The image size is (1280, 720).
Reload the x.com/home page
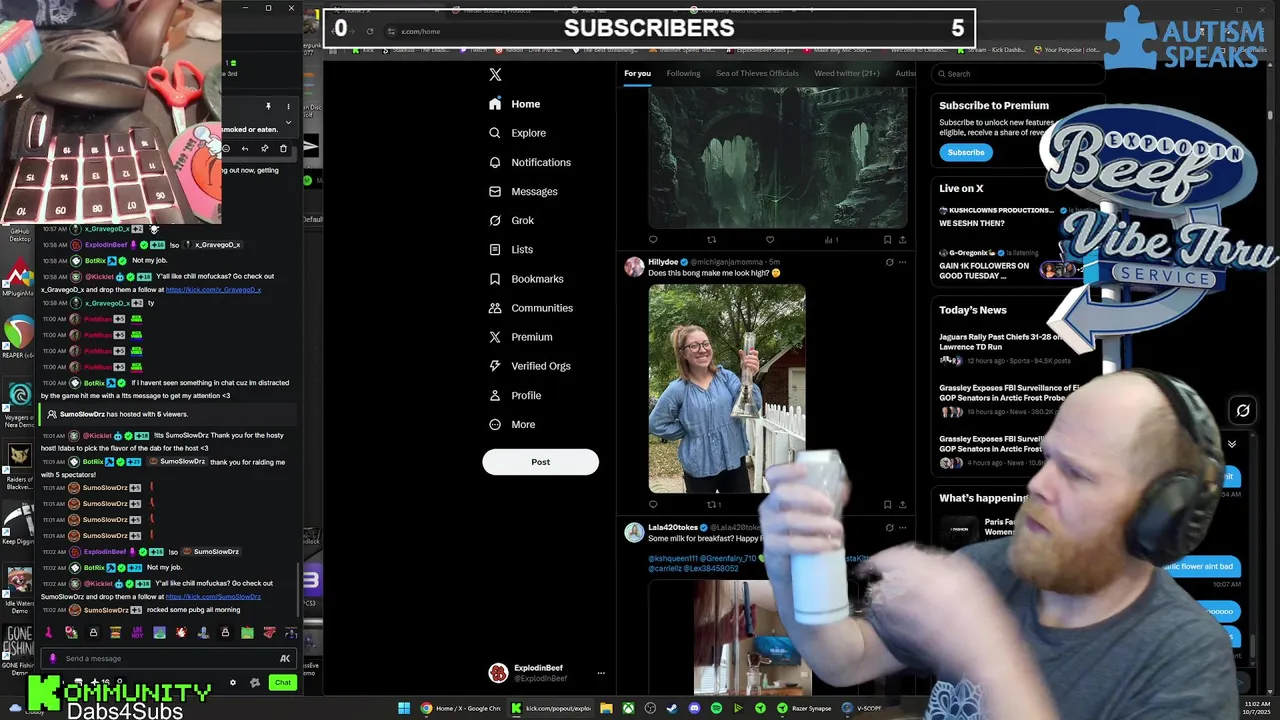pos(370,31)
